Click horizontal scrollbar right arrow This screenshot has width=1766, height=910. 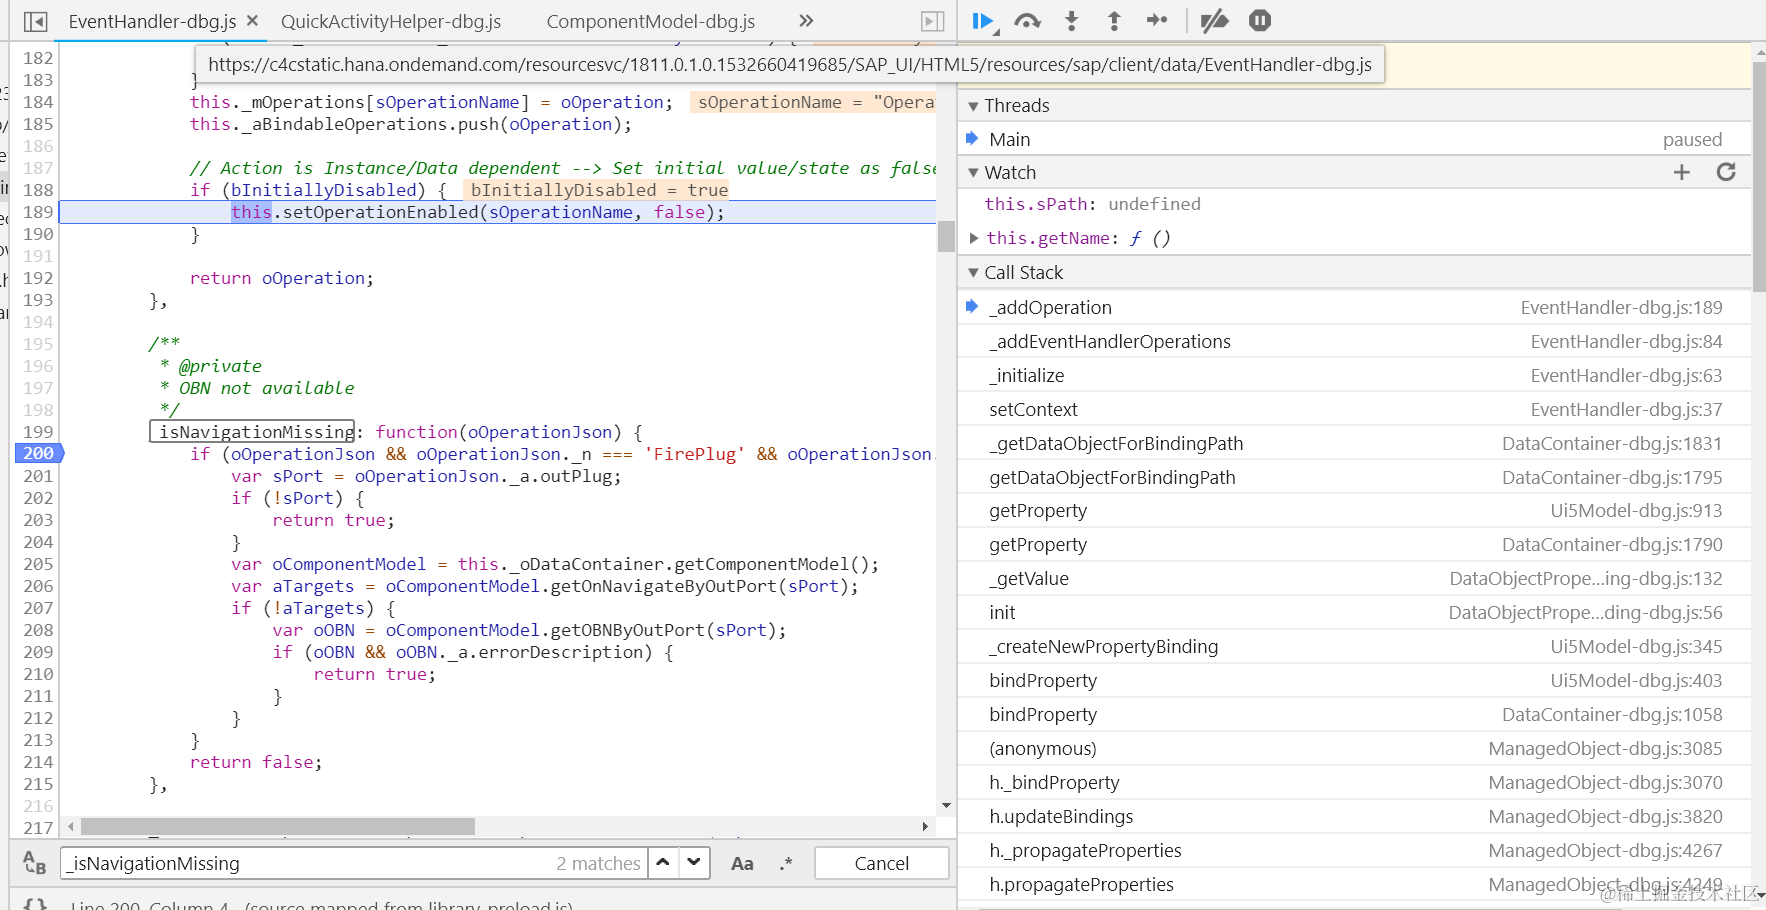pos(925,826)
